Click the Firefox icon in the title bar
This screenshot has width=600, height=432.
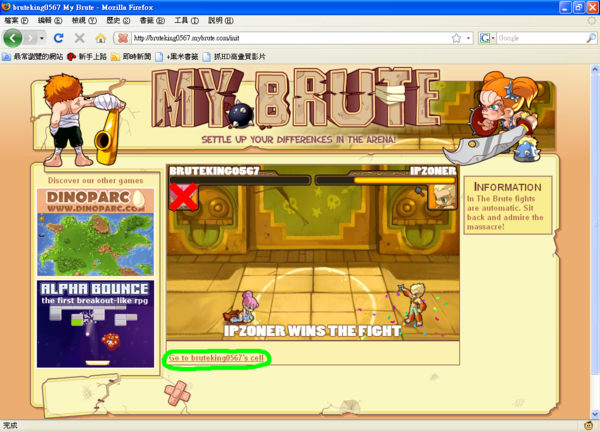tap(6, 7)
